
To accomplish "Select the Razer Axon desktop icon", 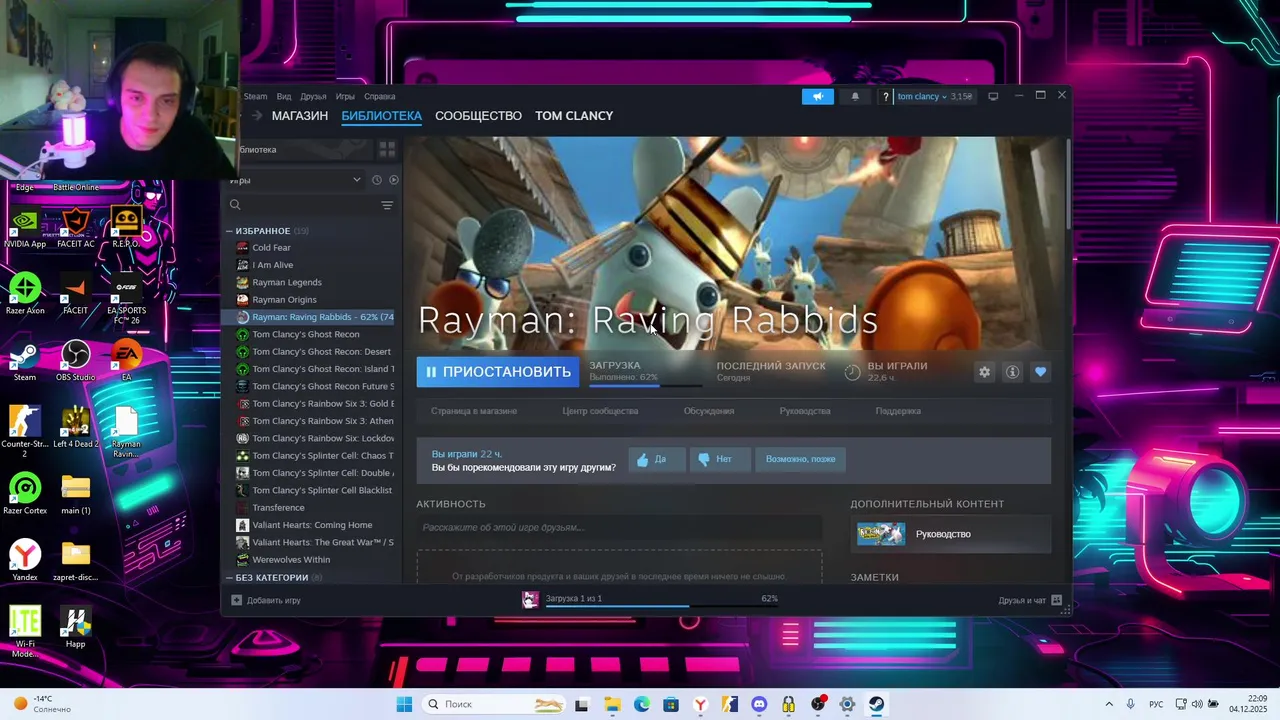I will [25, 294].
